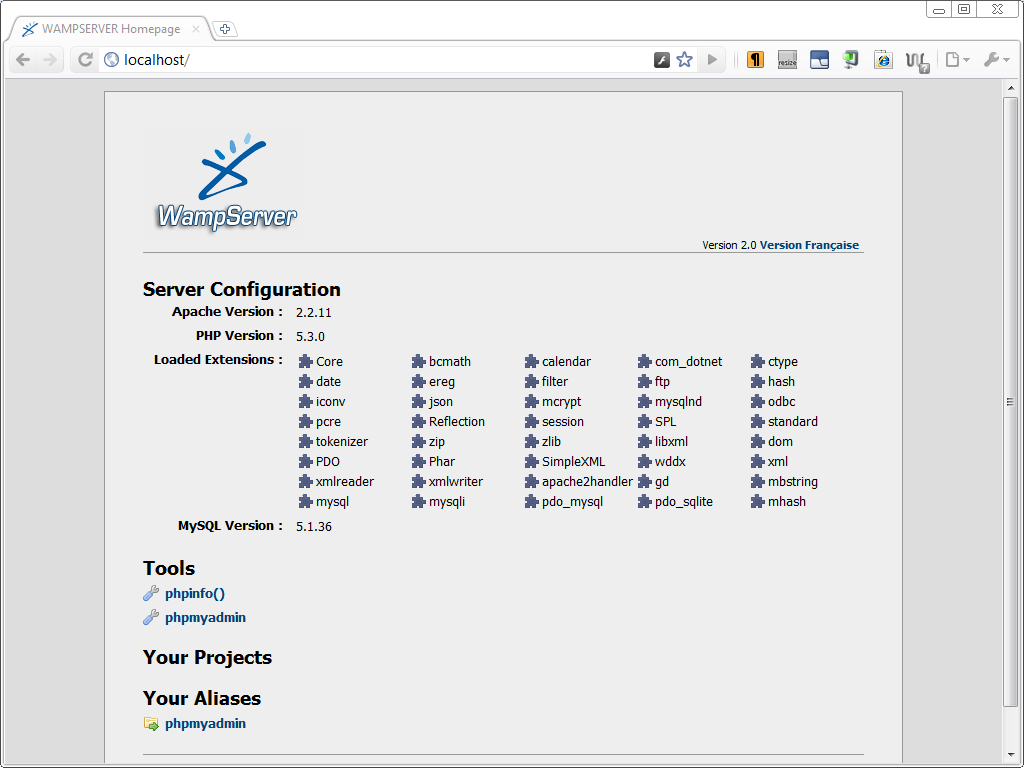Image resolution: width=1024 pixels, height=768 pixels.
Task: Go back to the previous page
Action: coord(23,60)
